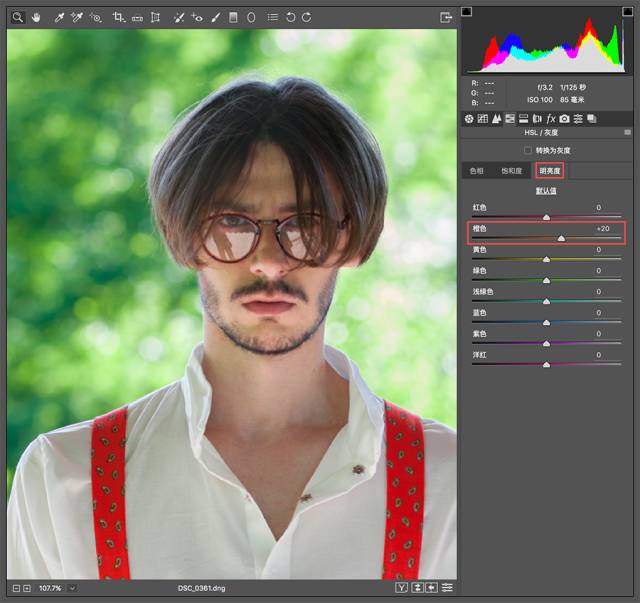This screenshot has height=603, width=640.
Task: Toggle highlight clipping warning in histogram
Action: 627,12
